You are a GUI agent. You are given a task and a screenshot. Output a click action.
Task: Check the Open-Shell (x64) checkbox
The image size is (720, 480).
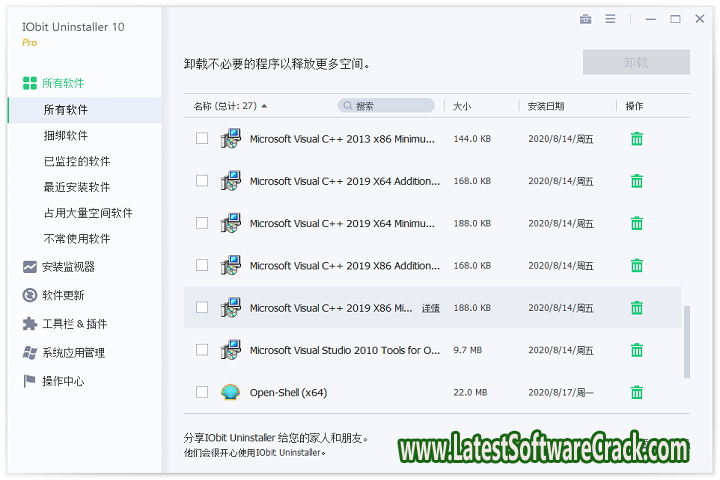coord(202,392)
